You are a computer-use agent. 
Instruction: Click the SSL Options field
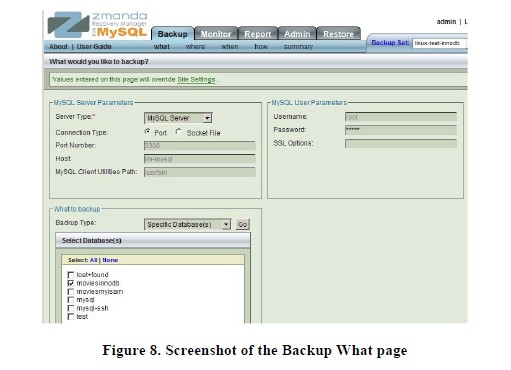pyautogui.click(x=401, y=144)
